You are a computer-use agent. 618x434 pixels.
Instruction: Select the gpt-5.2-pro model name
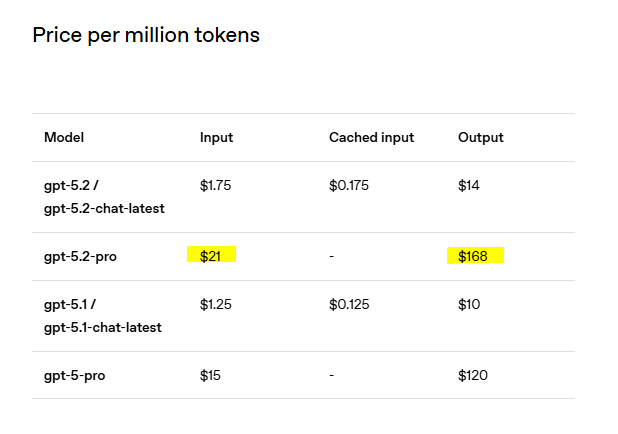(80, 257)
